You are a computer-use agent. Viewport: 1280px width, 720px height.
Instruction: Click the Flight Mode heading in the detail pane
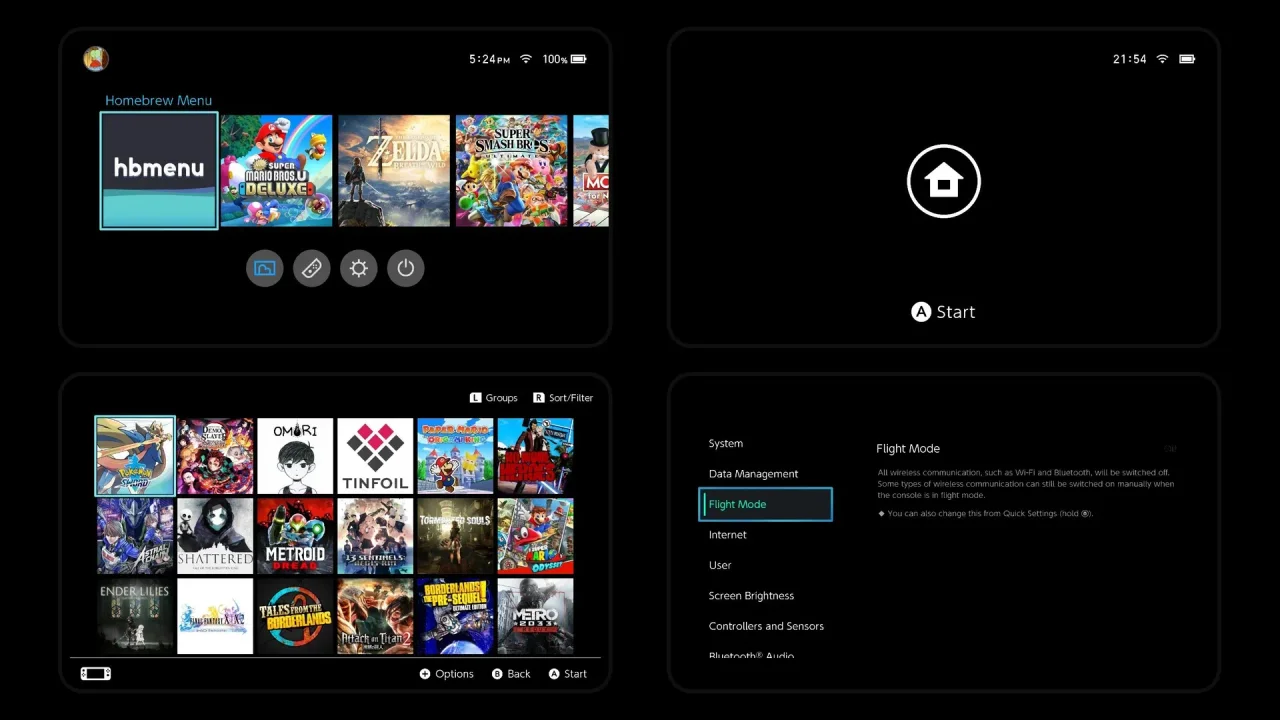click(x=908, y=449)
